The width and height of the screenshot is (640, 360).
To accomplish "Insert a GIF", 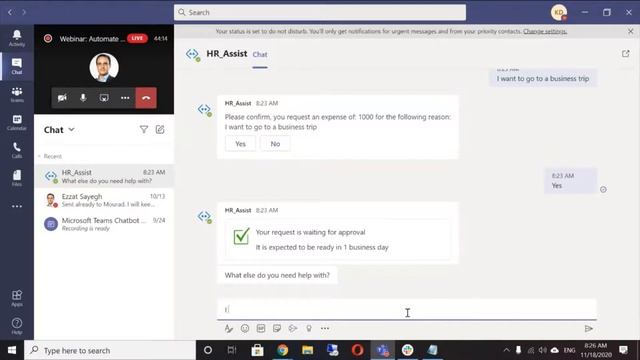I will [x=261, y=329].
